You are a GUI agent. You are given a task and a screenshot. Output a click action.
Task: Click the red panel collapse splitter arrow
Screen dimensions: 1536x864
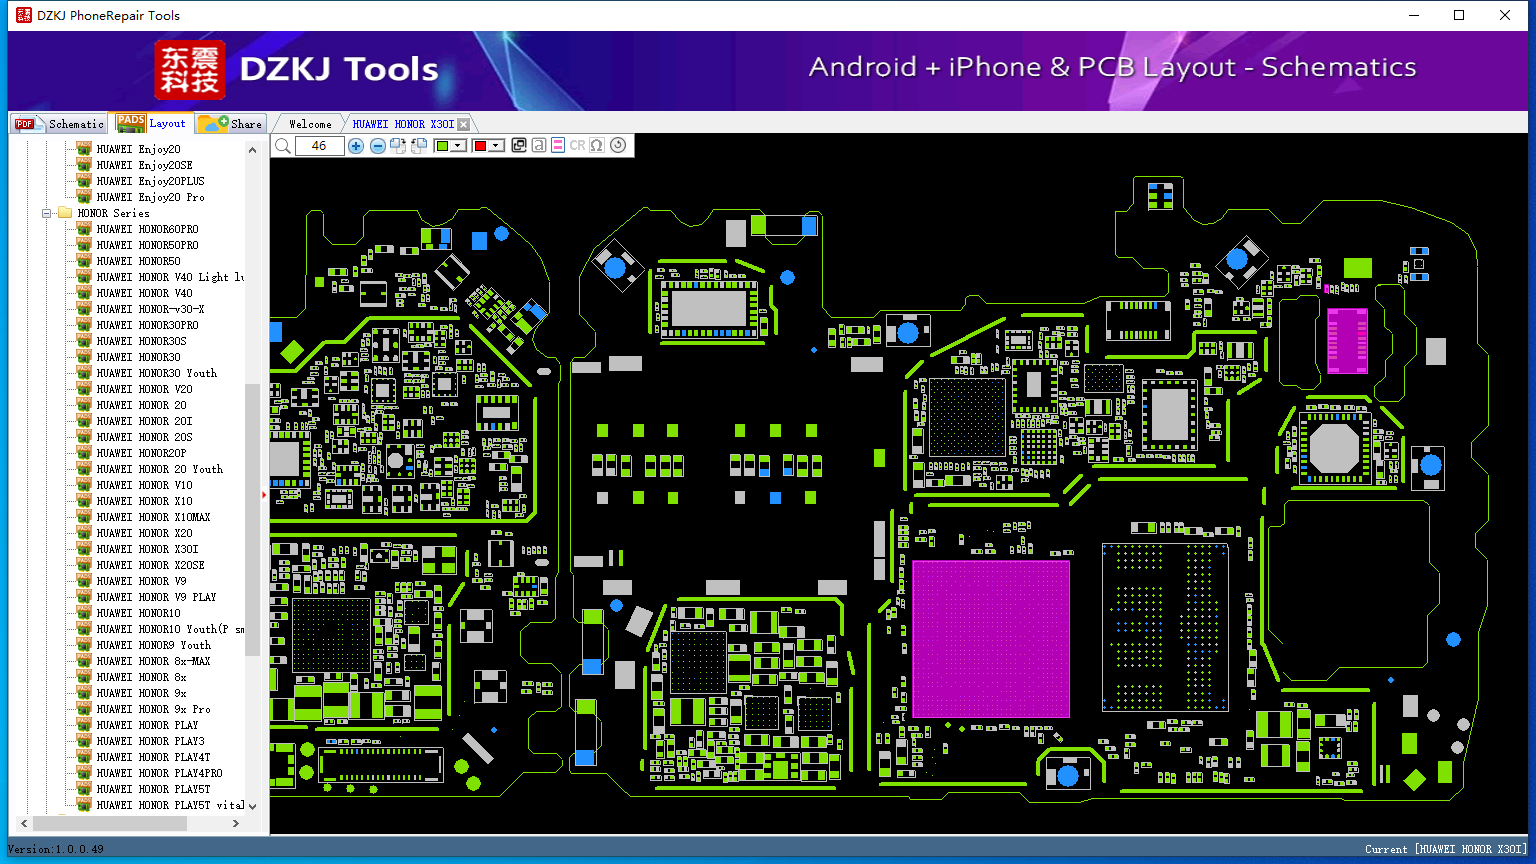pyautogui.click(x=264, y=494)
